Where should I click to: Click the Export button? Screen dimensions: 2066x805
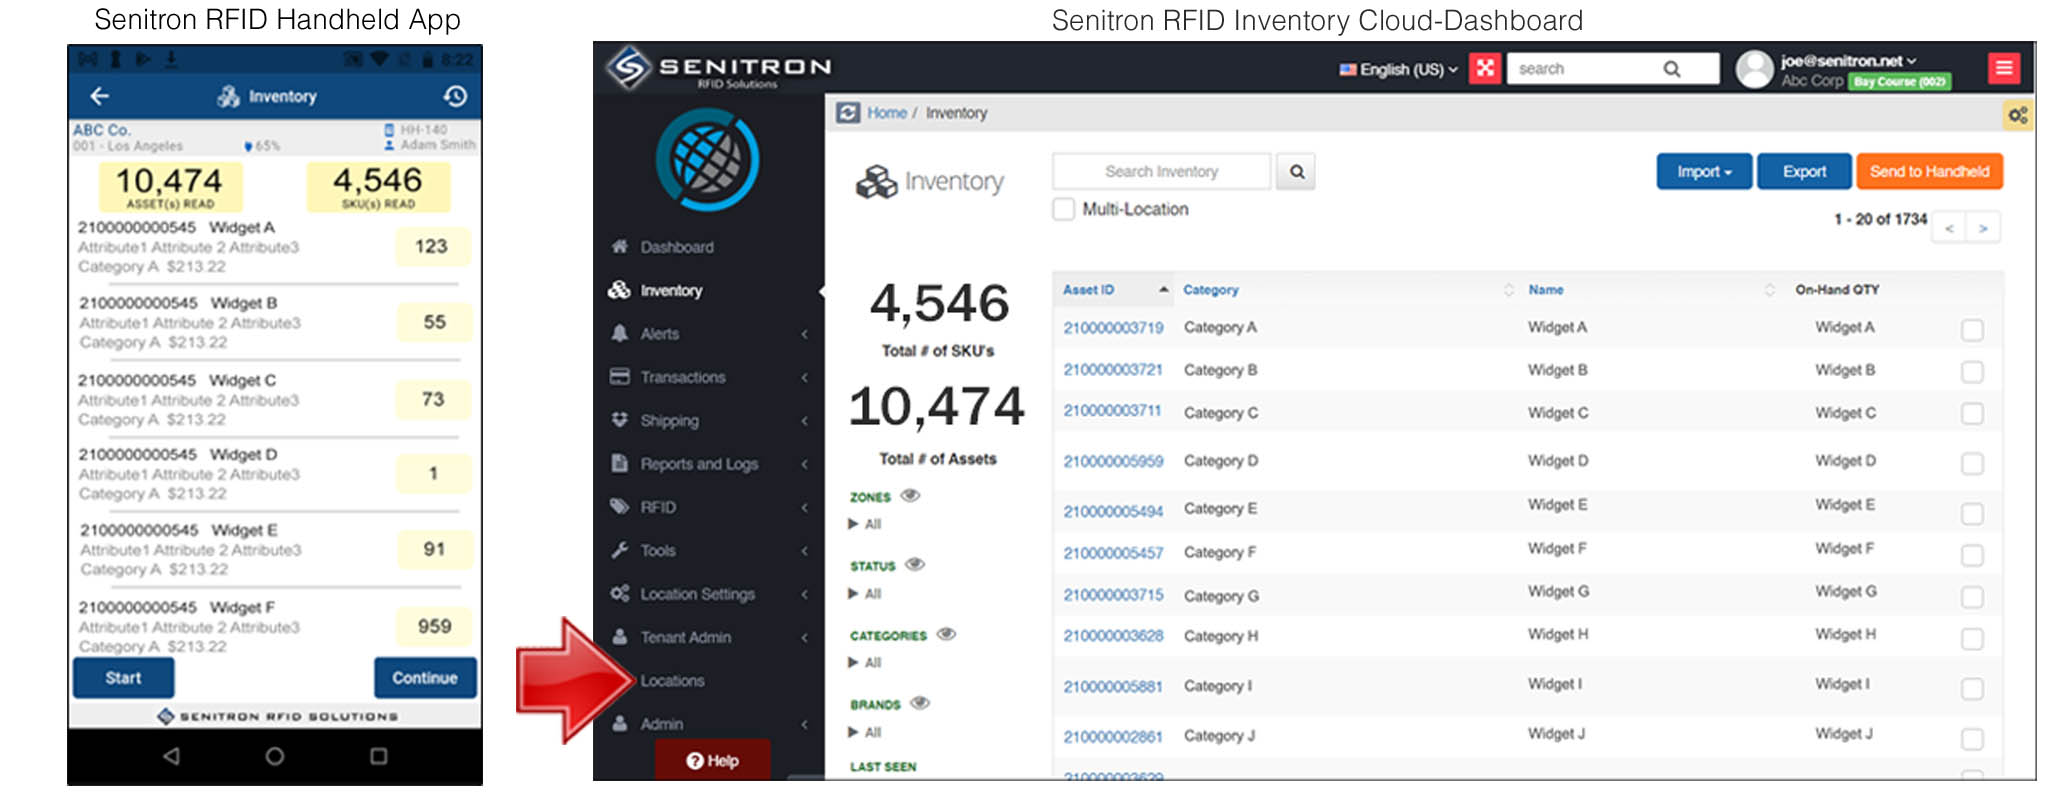(1804, 172)
